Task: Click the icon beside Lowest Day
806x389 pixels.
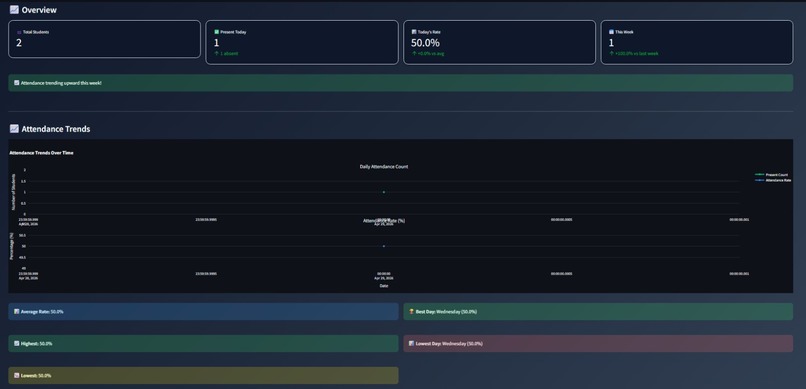Action: coord(412,343)
